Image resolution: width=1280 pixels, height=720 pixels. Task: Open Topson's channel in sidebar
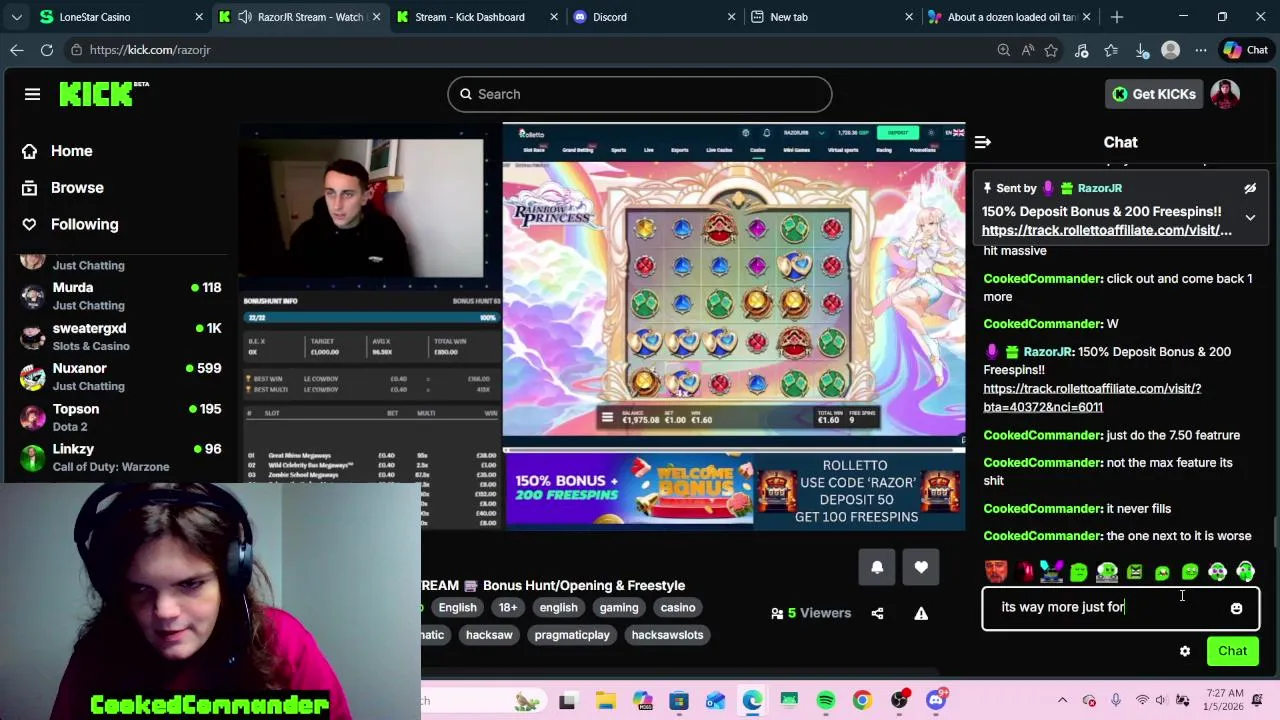(x=122, y=417)
